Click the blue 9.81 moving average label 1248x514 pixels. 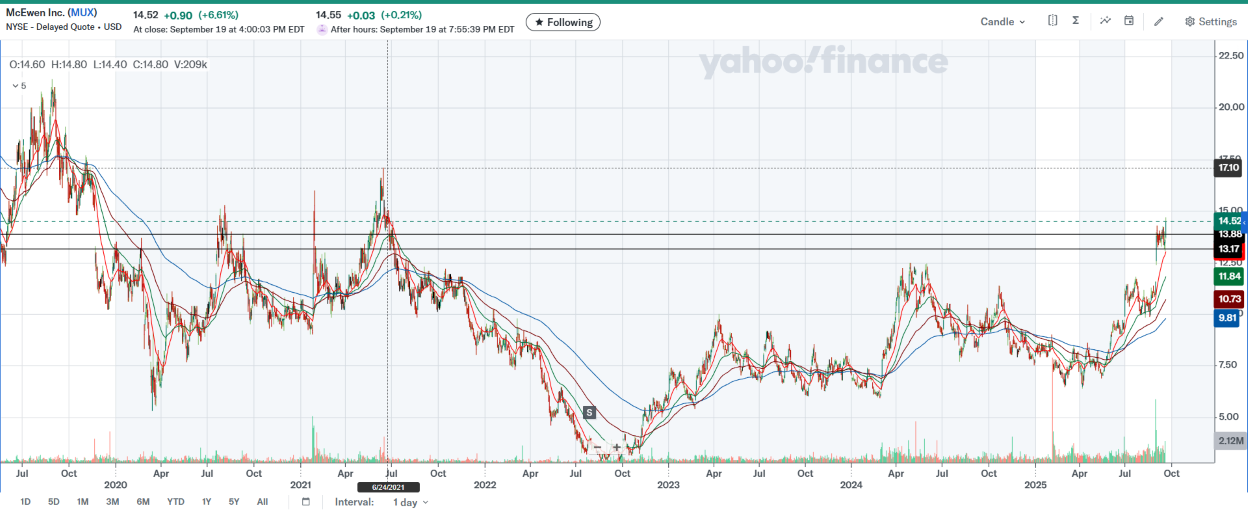1227,318
